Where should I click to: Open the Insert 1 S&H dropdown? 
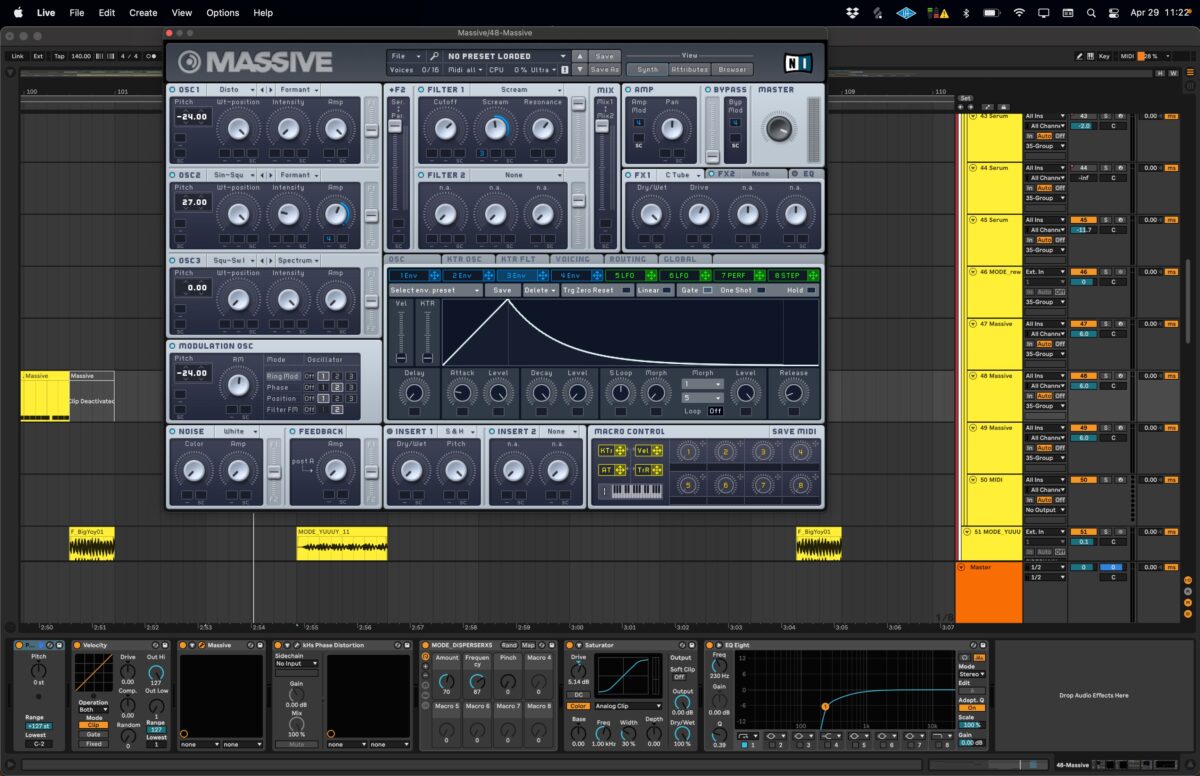(x=459, y=432)
